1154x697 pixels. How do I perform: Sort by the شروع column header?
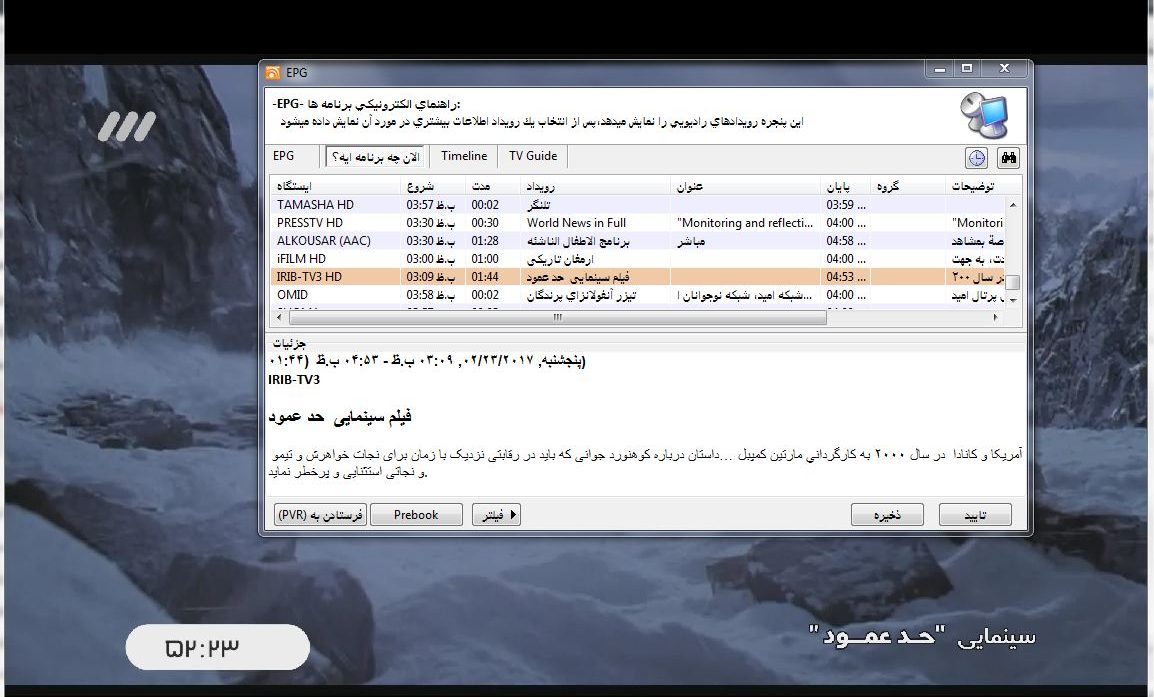[x=434, y=187]
